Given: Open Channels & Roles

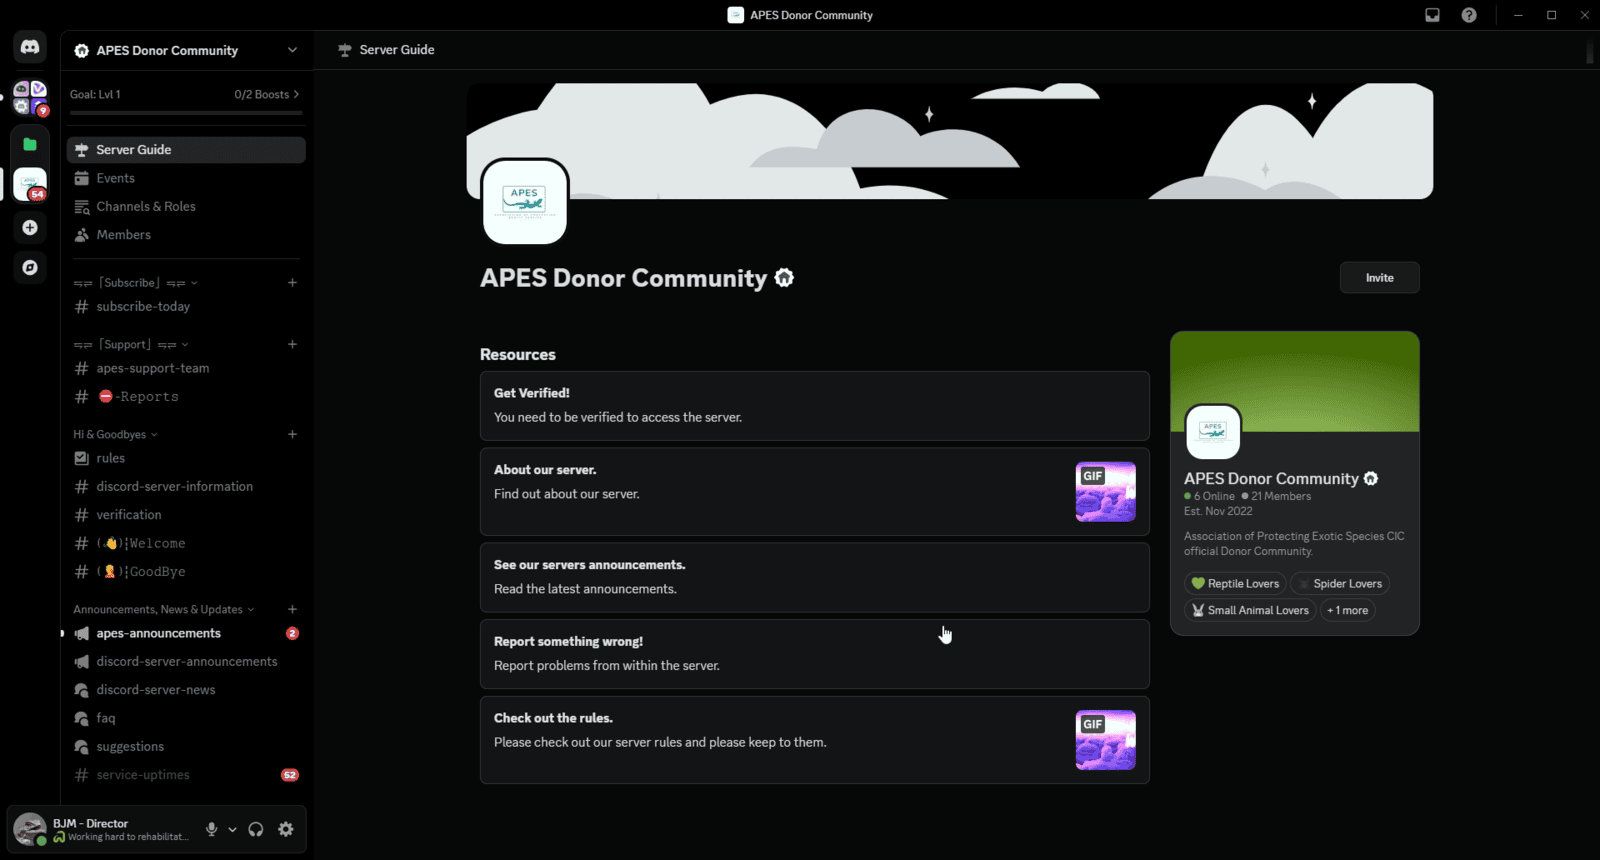Looking at the screenshot, I should (186, 206).
